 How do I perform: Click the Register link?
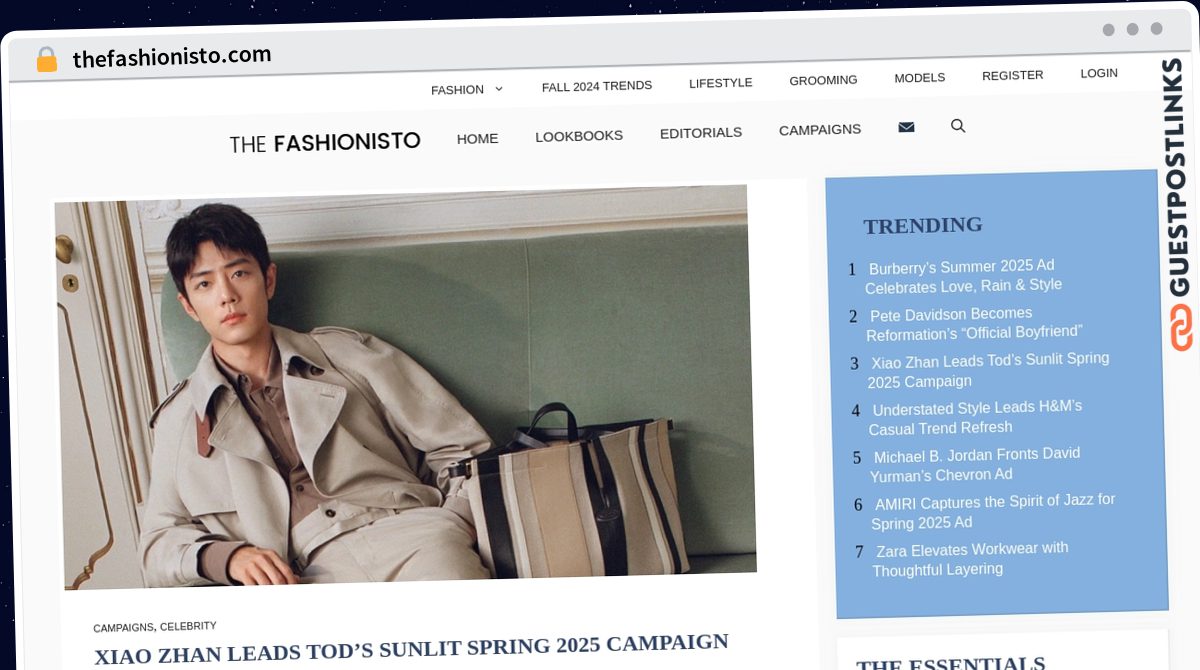[x=1012, y=75]
